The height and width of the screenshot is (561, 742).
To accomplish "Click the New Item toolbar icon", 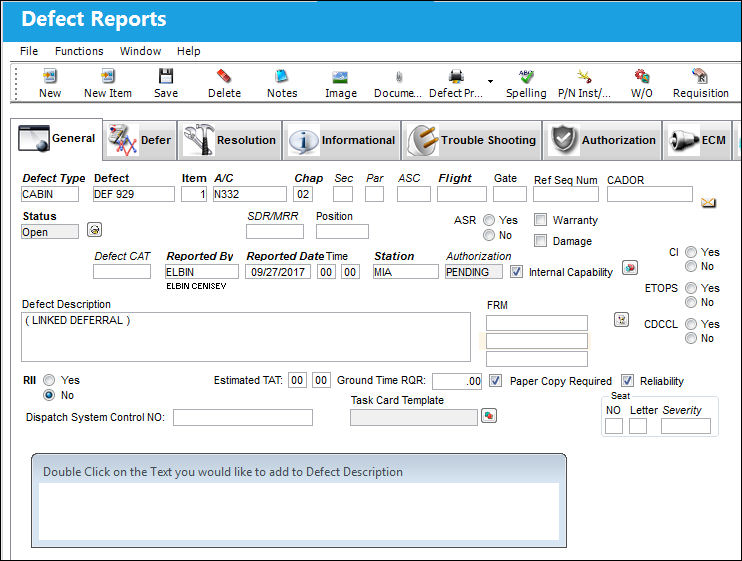I will (x=108, y=76).
